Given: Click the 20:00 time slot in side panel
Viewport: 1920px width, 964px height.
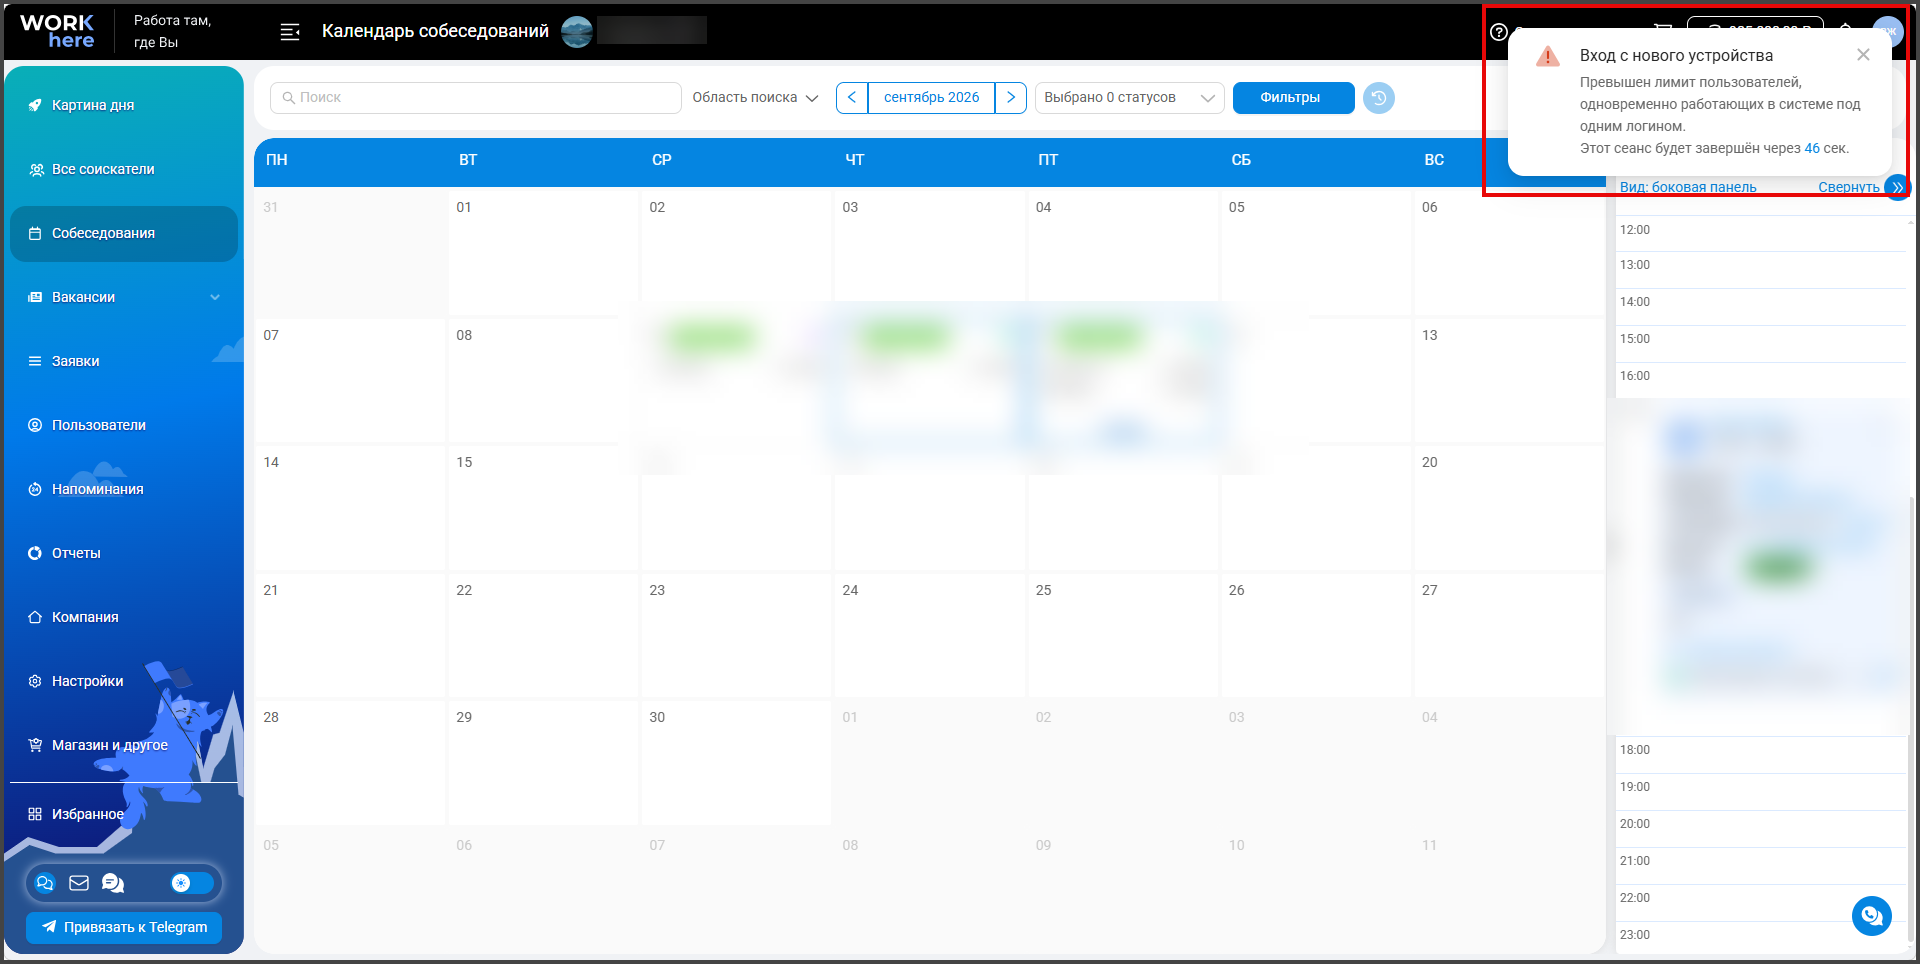Looking at the screenshot, I should click(x=1762, y=829).
